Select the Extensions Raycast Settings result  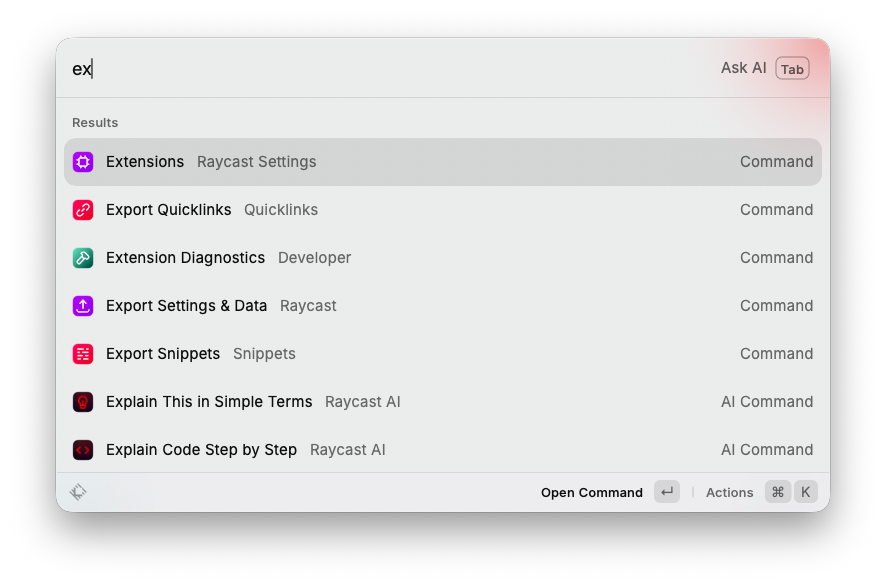[x=443, y=162]
